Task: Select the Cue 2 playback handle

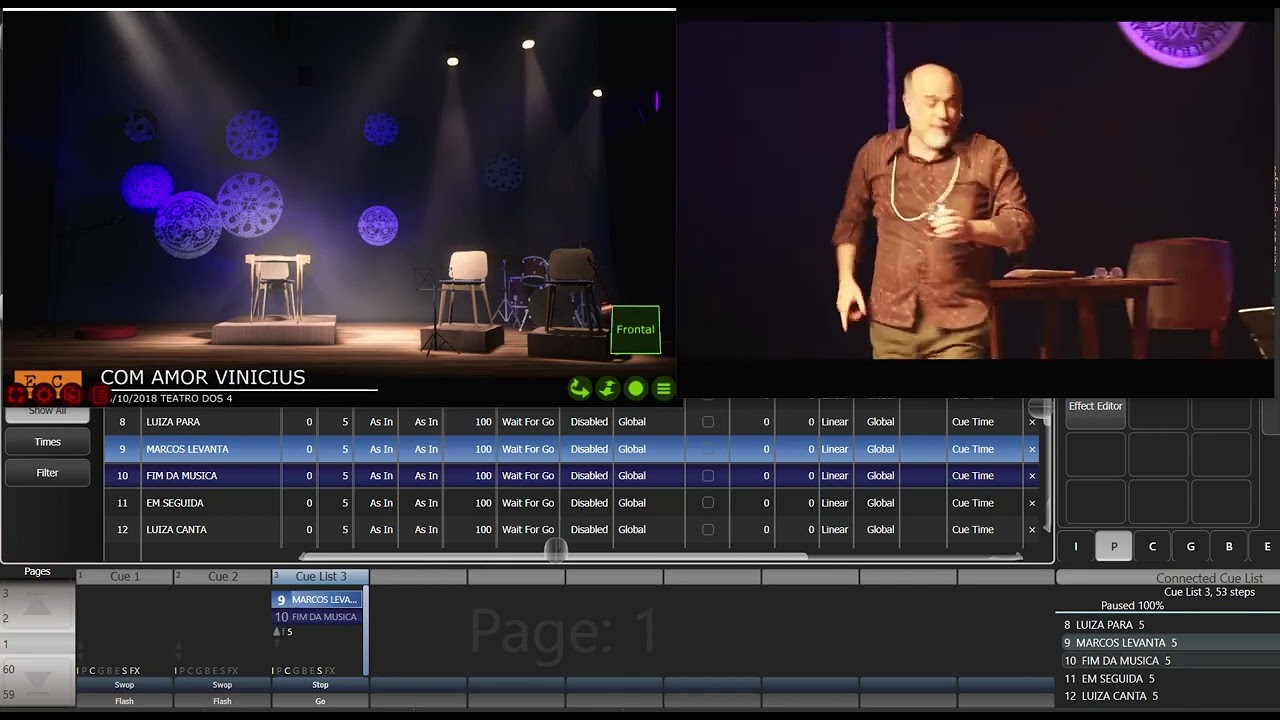Action: tap(222, 577)
